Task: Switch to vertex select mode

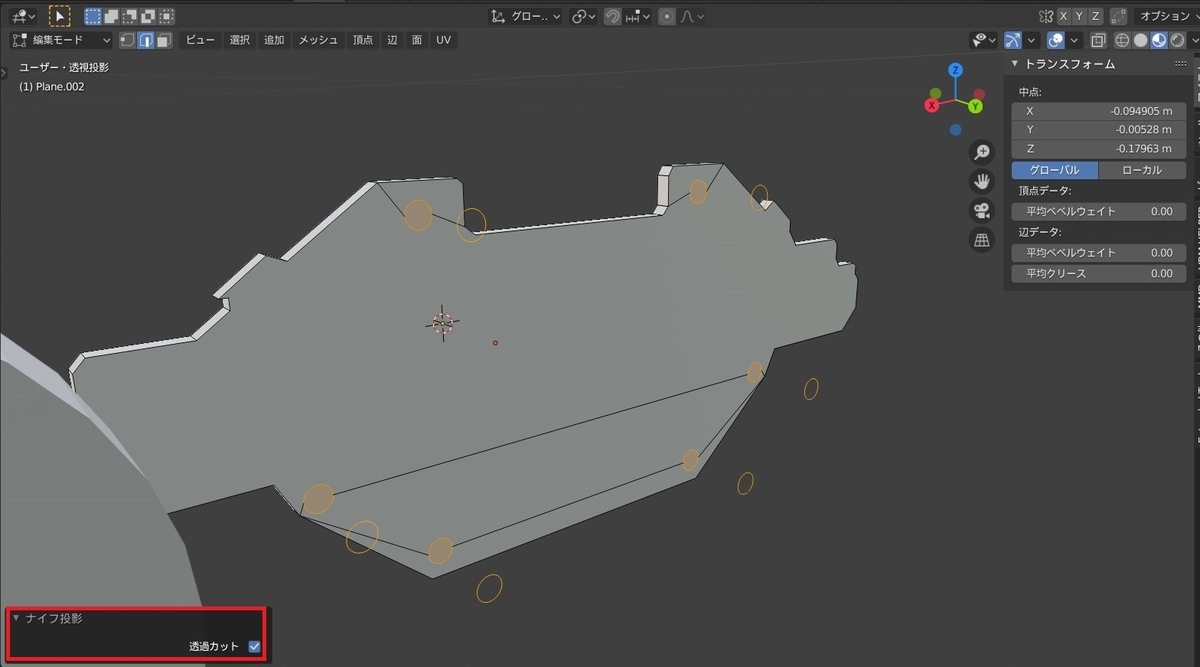Action: 128,40
